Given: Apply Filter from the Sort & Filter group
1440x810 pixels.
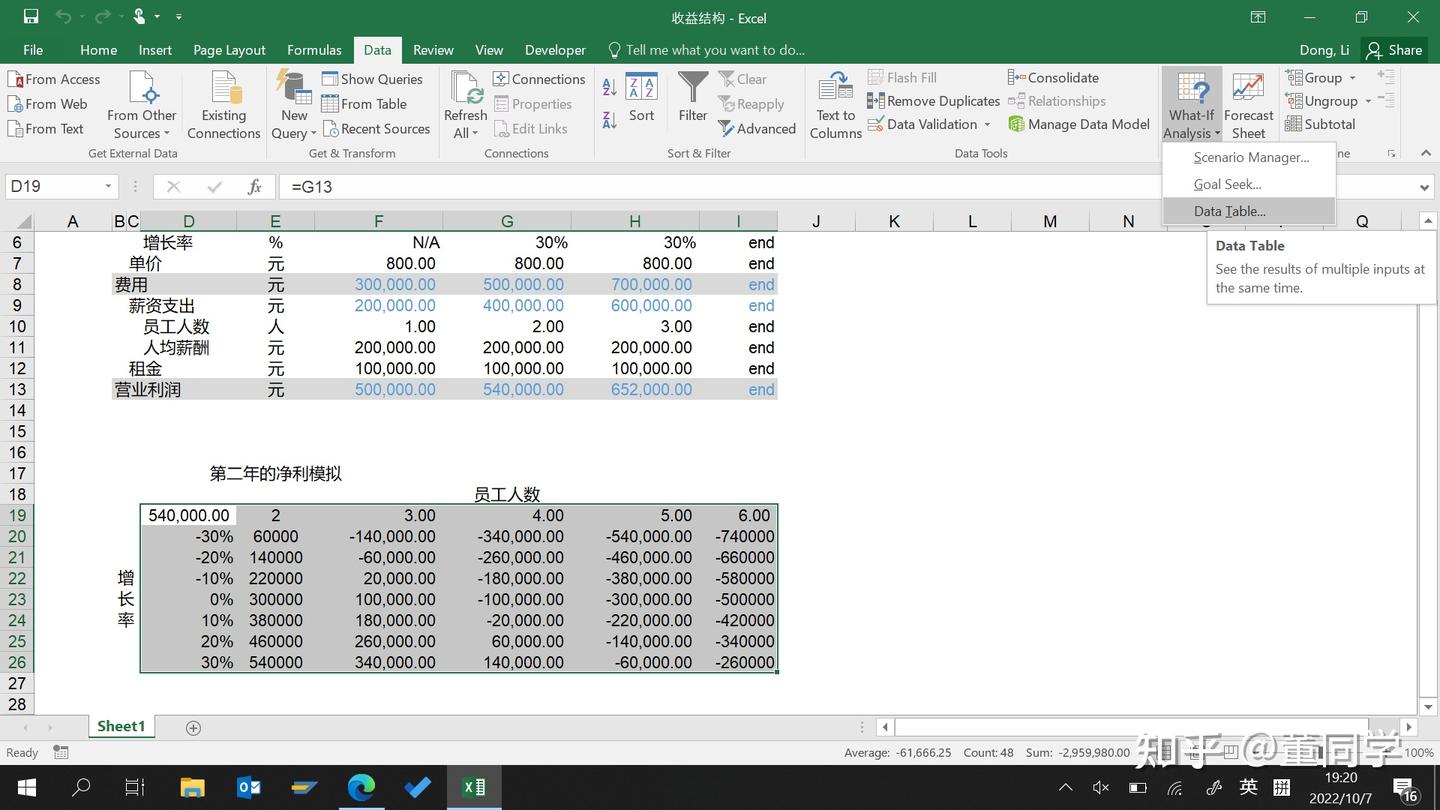Looking at the screenshot, I should point(692,99).
